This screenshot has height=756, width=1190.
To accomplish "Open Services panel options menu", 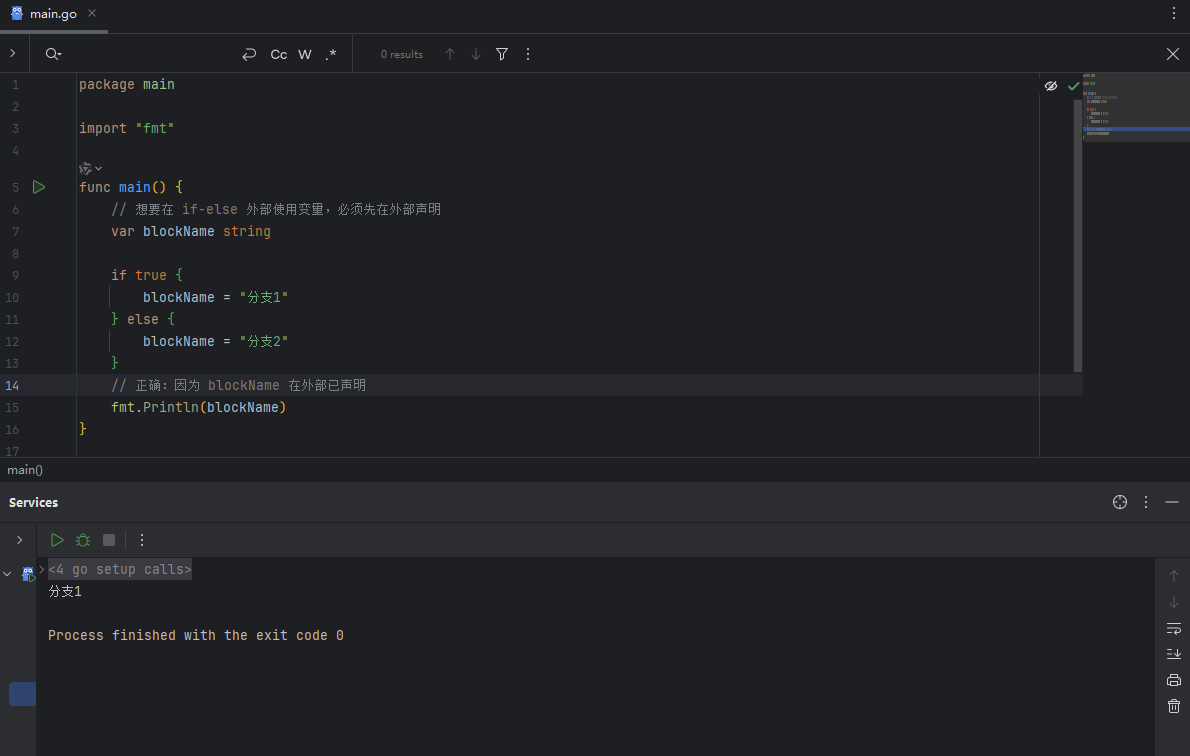I will [1146, 502].
